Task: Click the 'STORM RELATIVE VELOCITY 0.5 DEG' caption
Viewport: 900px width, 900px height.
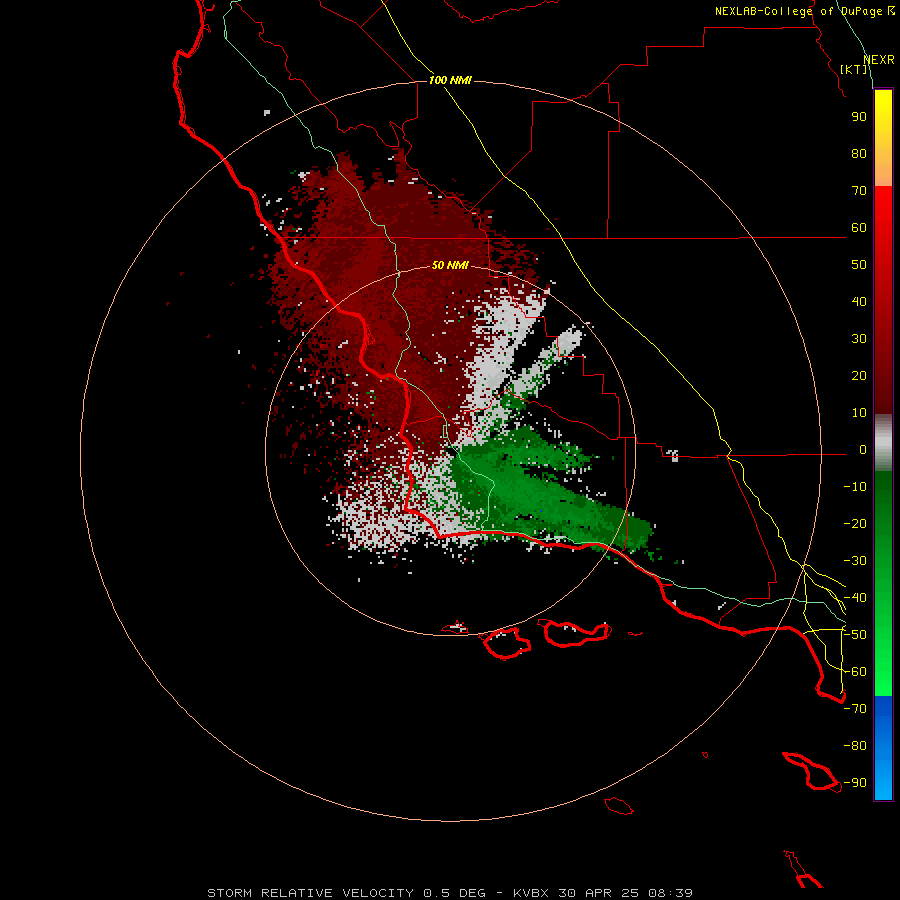Action: click(346, 893)
